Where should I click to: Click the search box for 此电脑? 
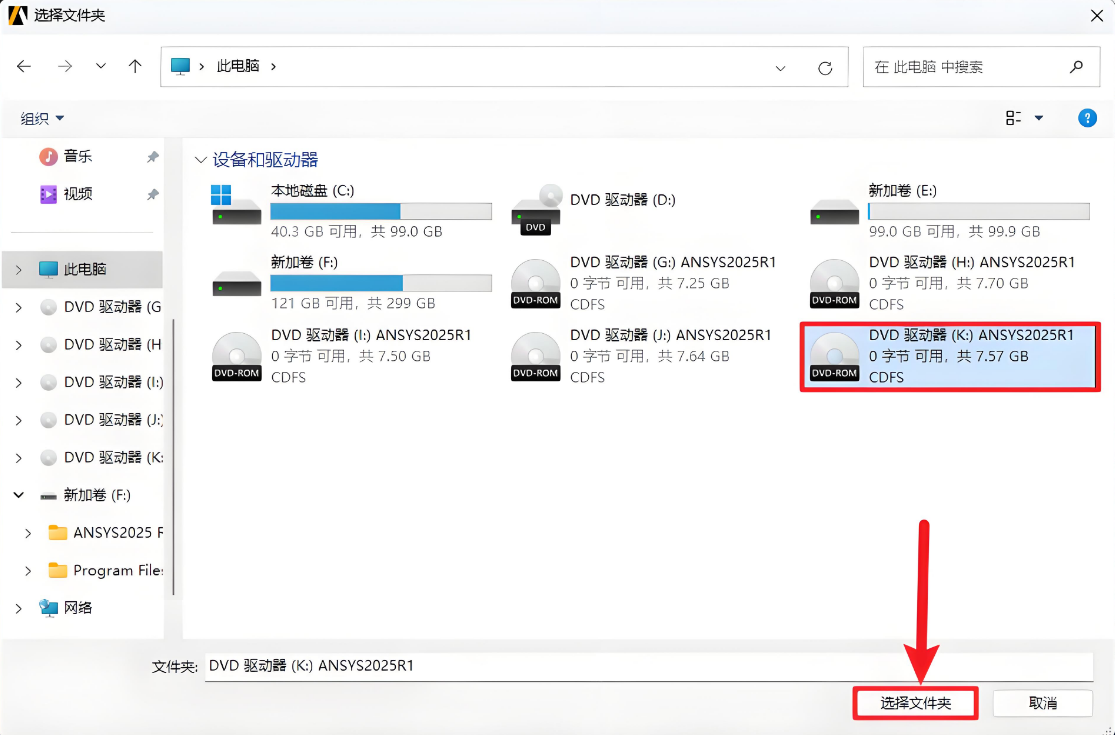981,67
